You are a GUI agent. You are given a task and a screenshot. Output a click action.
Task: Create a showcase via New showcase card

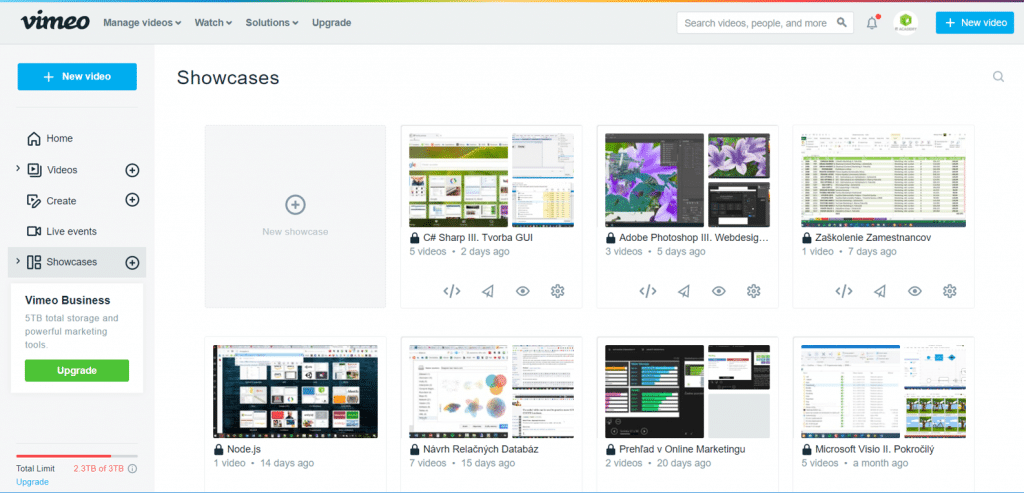295,216
